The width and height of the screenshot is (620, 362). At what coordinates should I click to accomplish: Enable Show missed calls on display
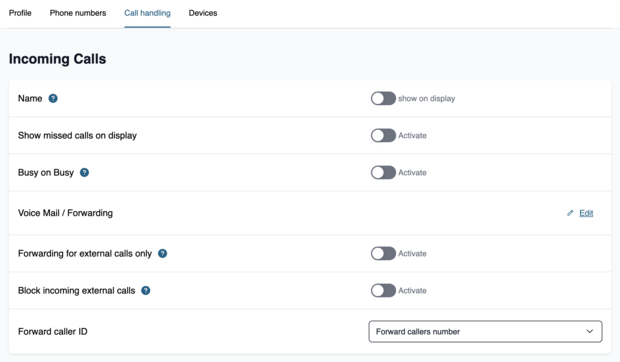pyautogui.click(x=383, y=136)
